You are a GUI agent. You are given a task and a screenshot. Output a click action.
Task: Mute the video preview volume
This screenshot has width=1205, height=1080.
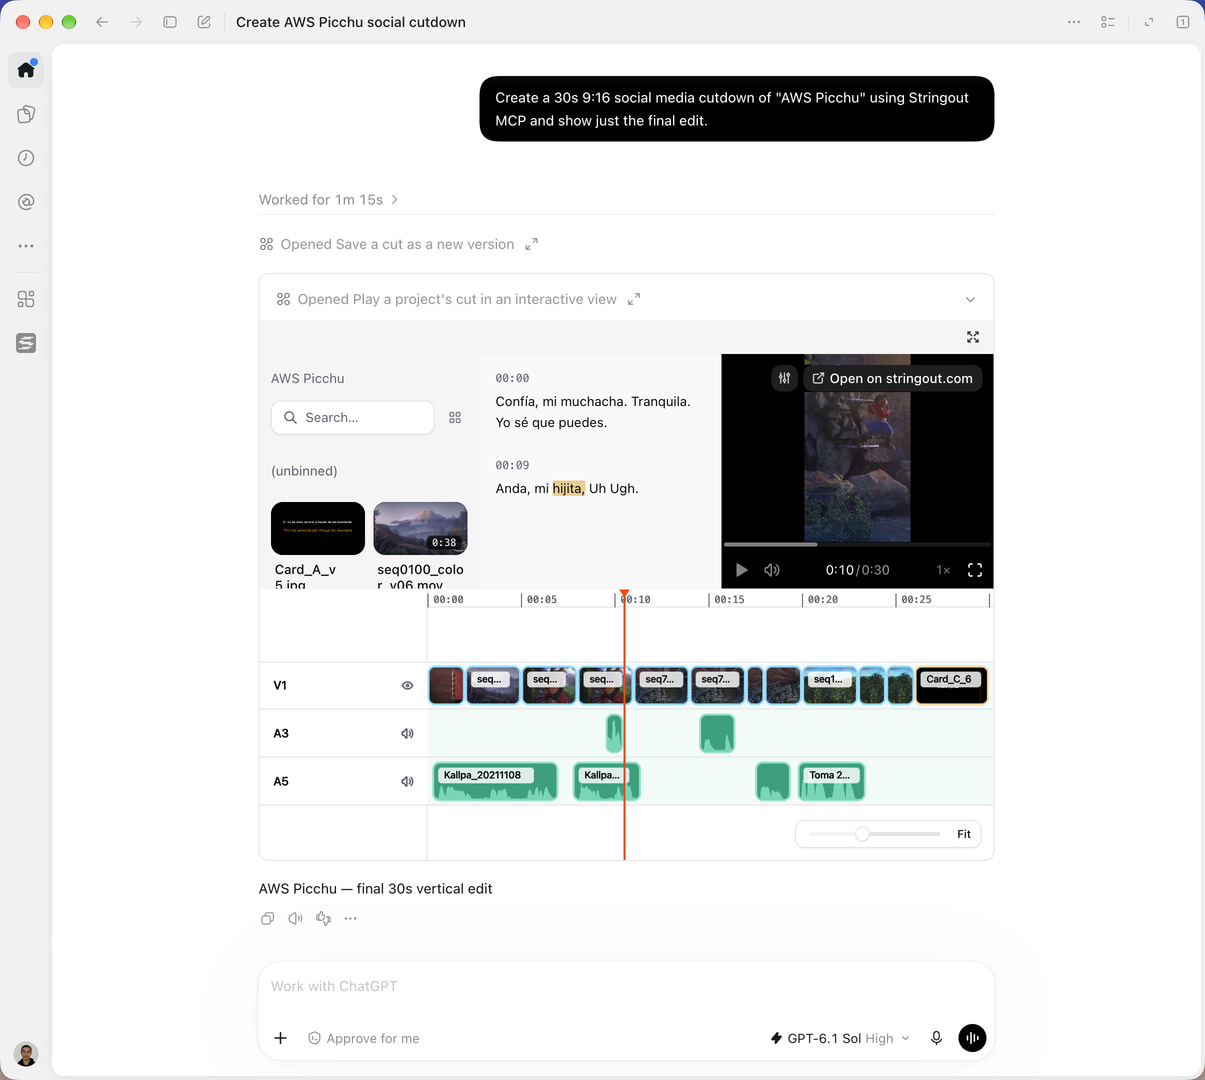(x=772, y=570)
